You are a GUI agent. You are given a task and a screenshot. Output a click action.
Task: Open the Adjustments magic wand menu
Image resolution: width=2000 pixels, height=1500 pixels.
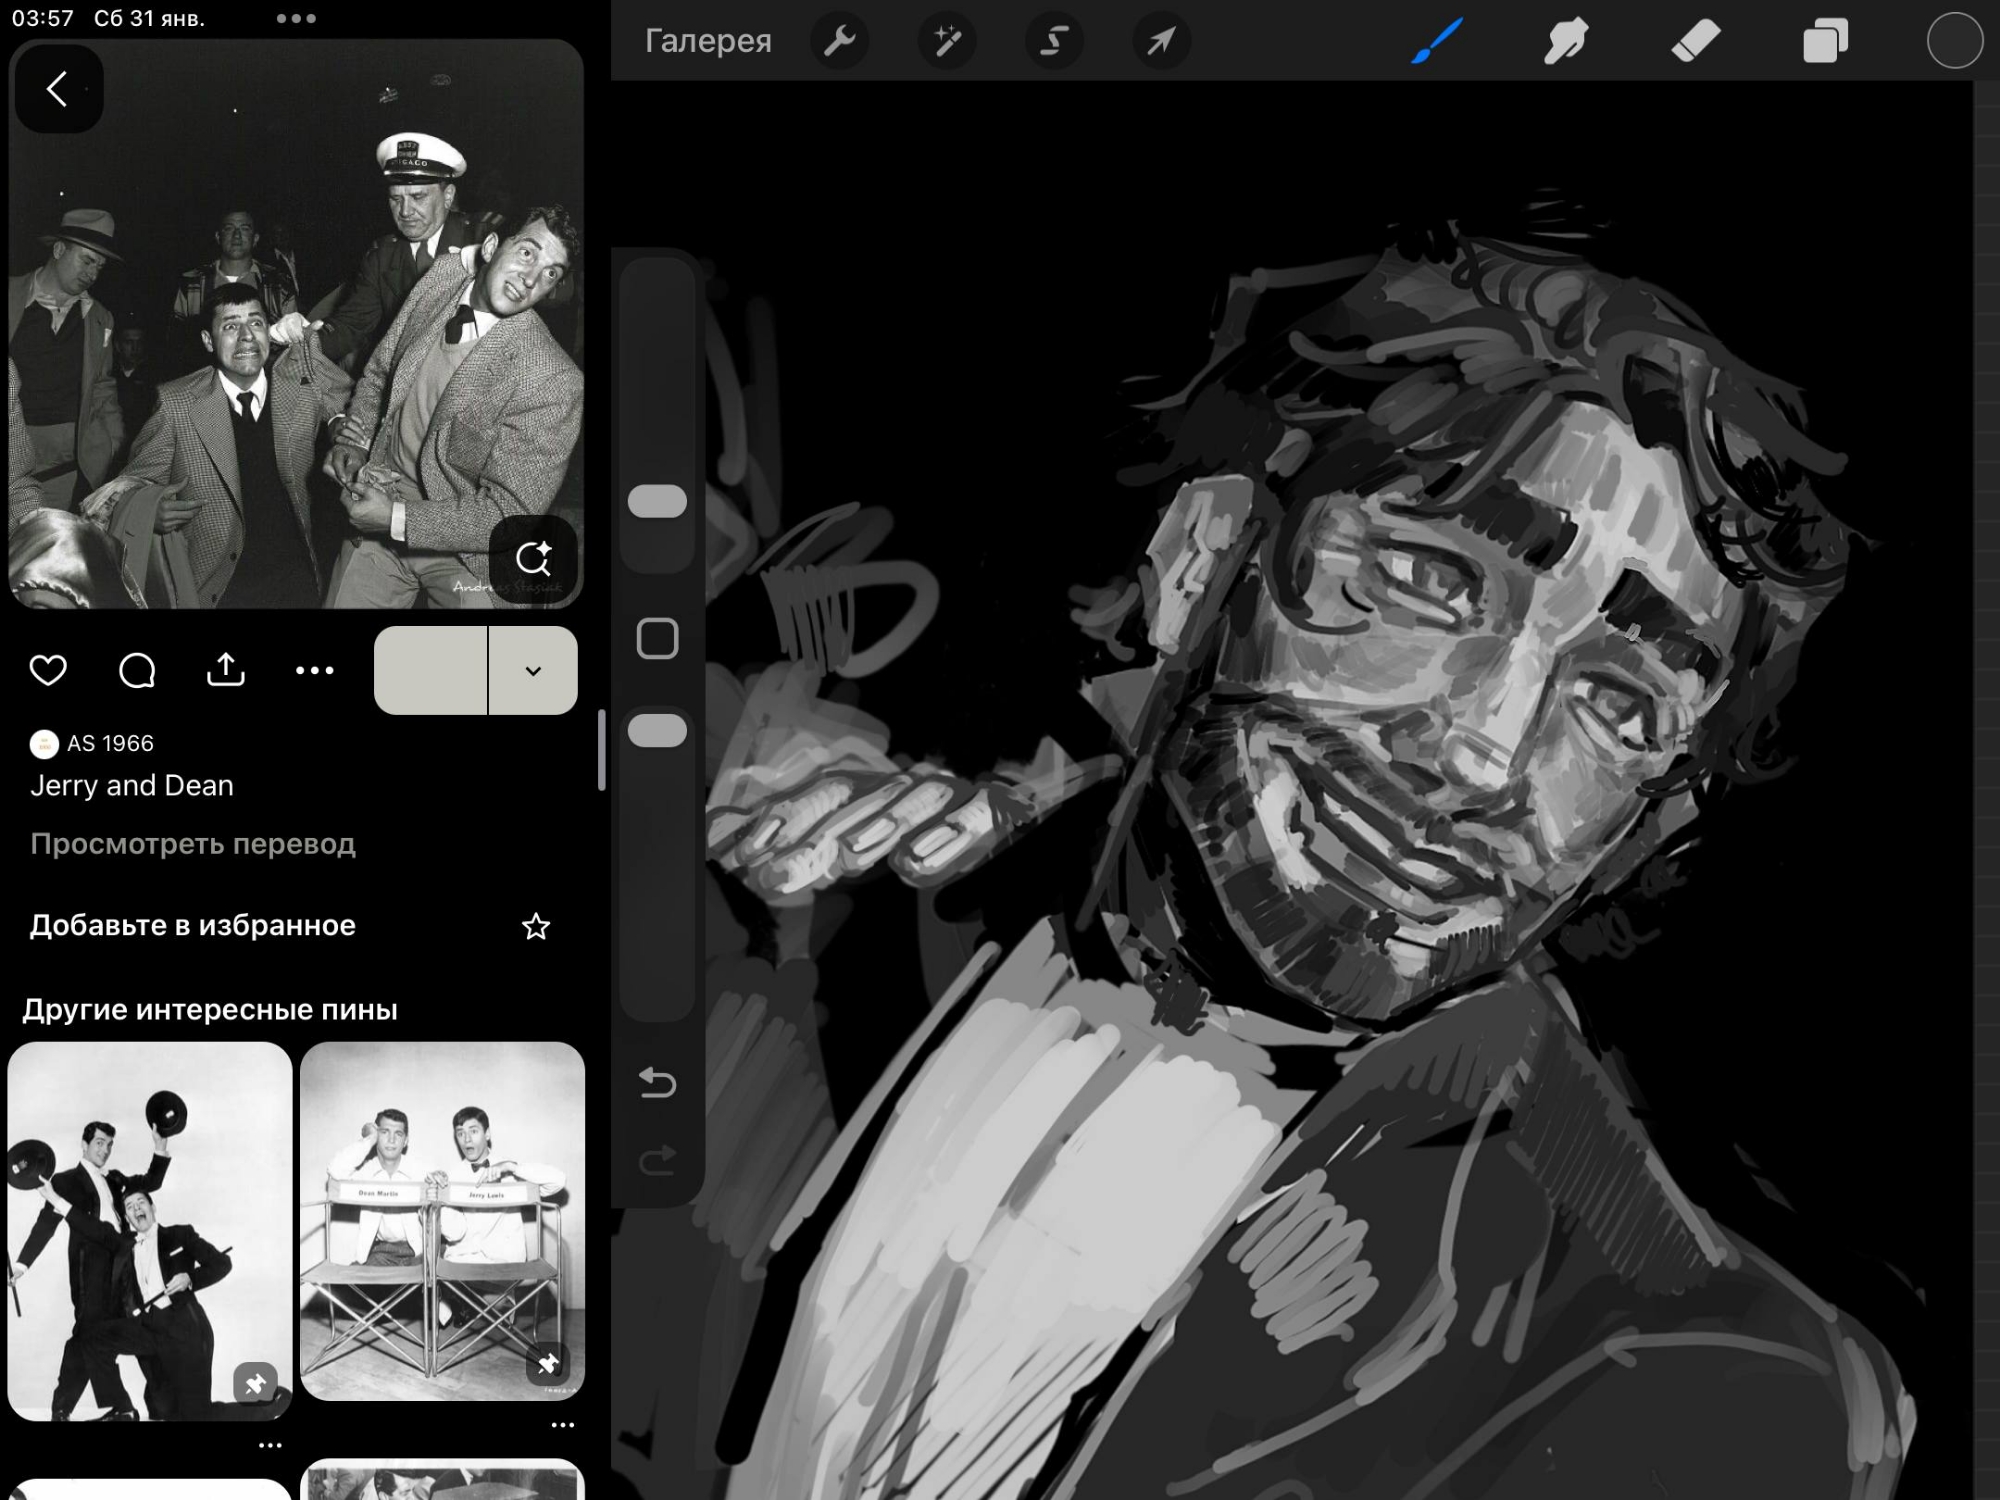[x=946, y=41]
